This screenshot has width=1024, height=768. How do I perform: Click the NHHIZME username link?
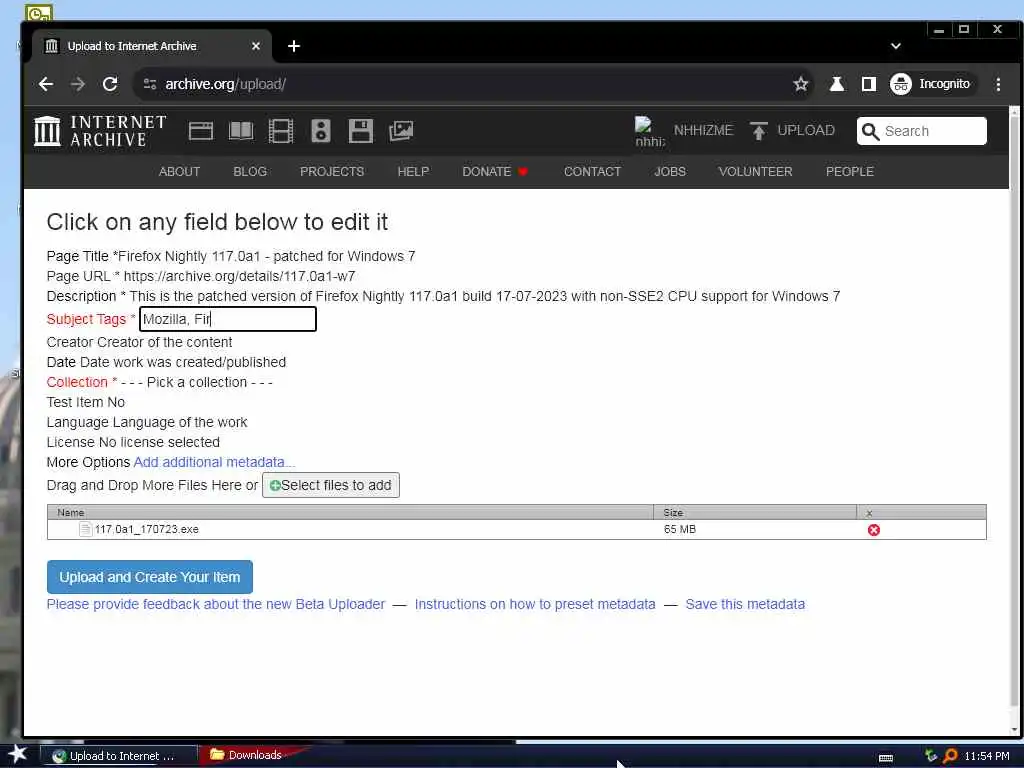[x=703, y=131]
